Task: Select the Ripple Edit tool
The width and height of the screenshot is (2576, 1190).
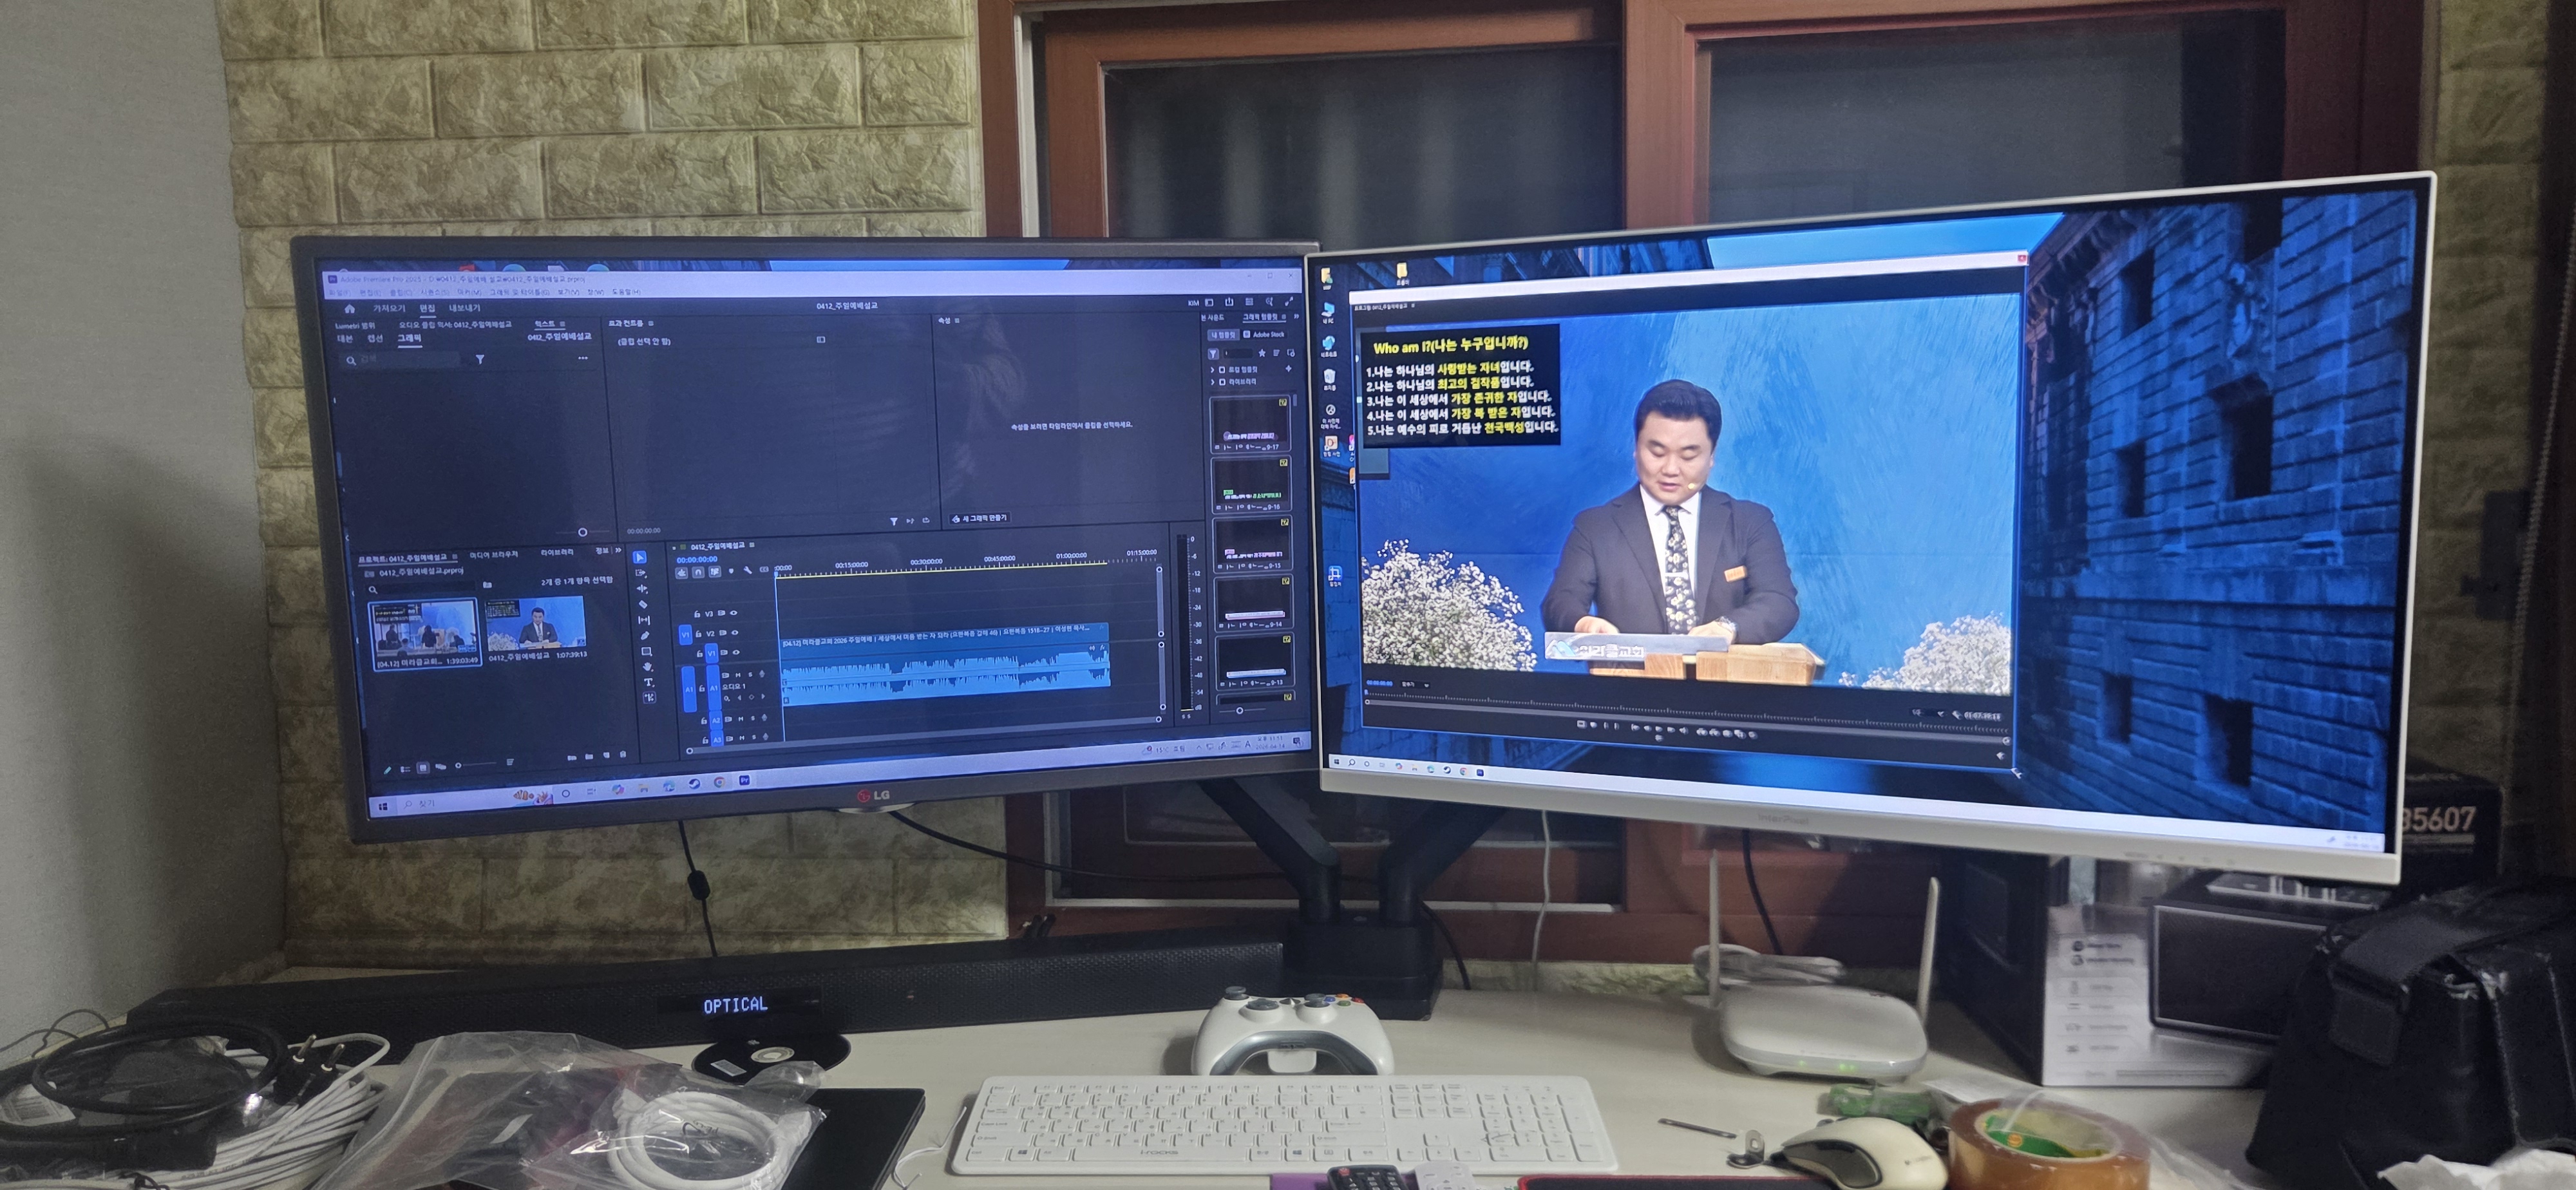Action: pos(643,589)
